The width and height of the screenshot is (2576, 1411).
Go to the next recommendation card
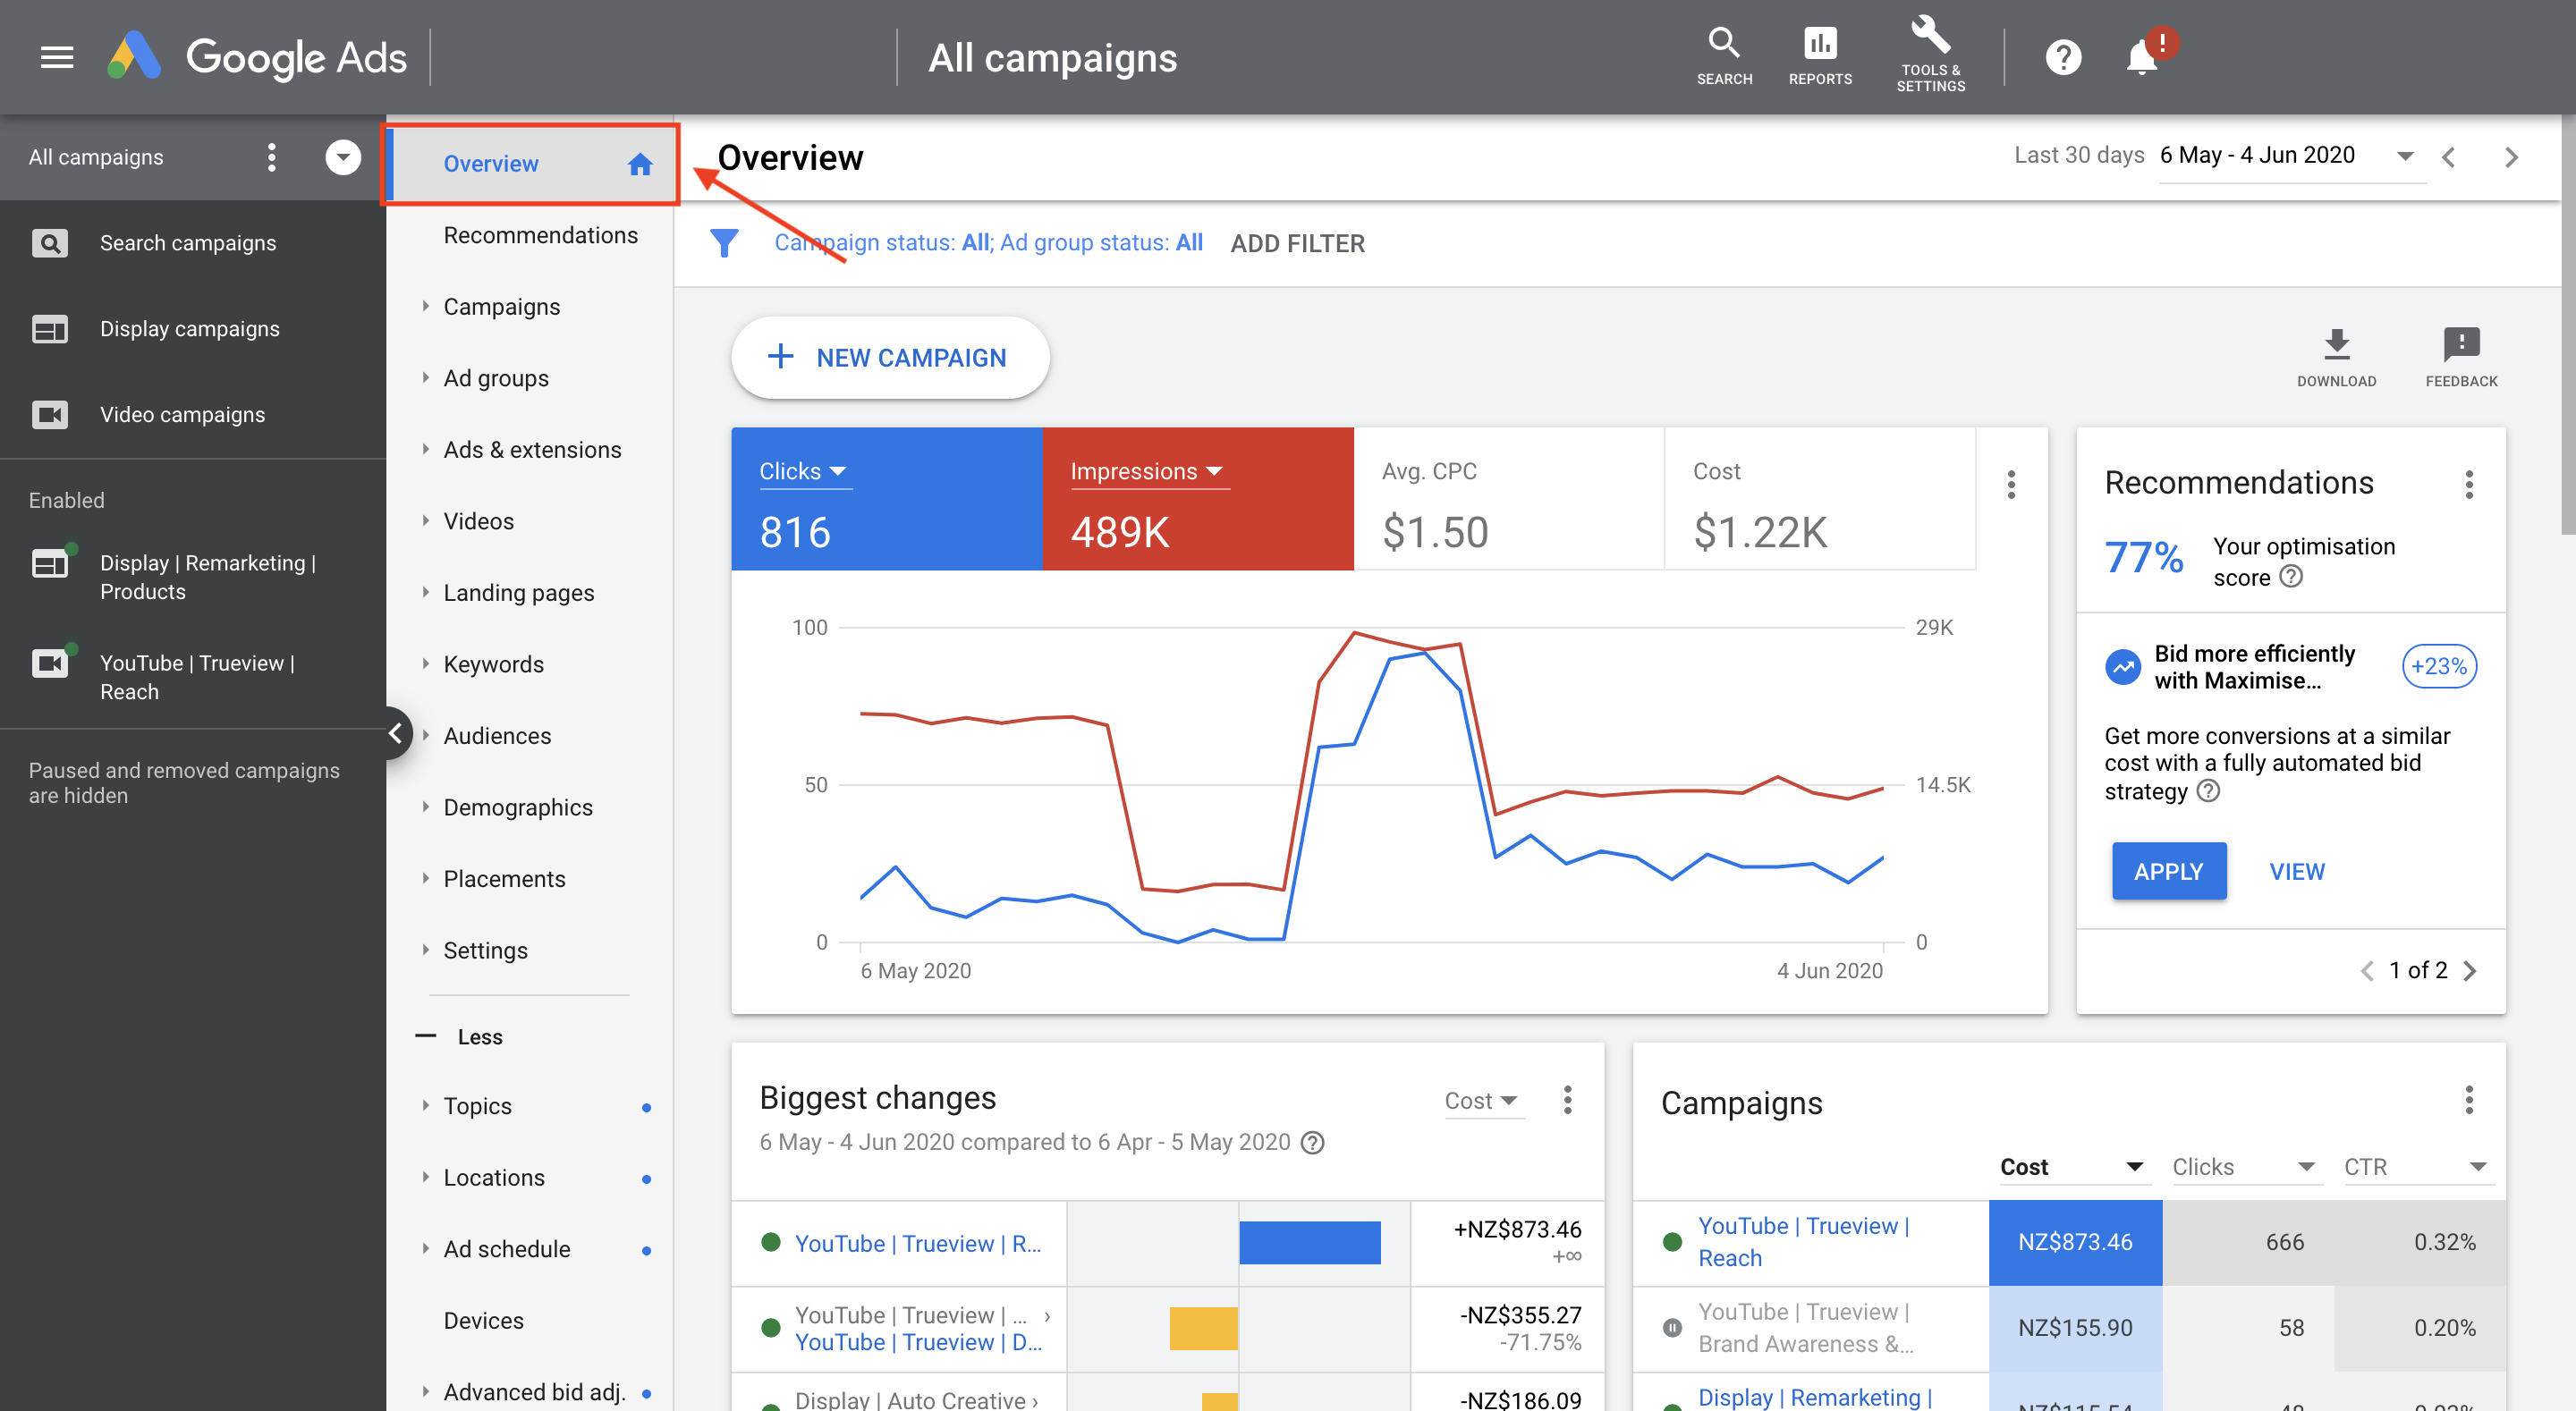tap(2471, 970)
